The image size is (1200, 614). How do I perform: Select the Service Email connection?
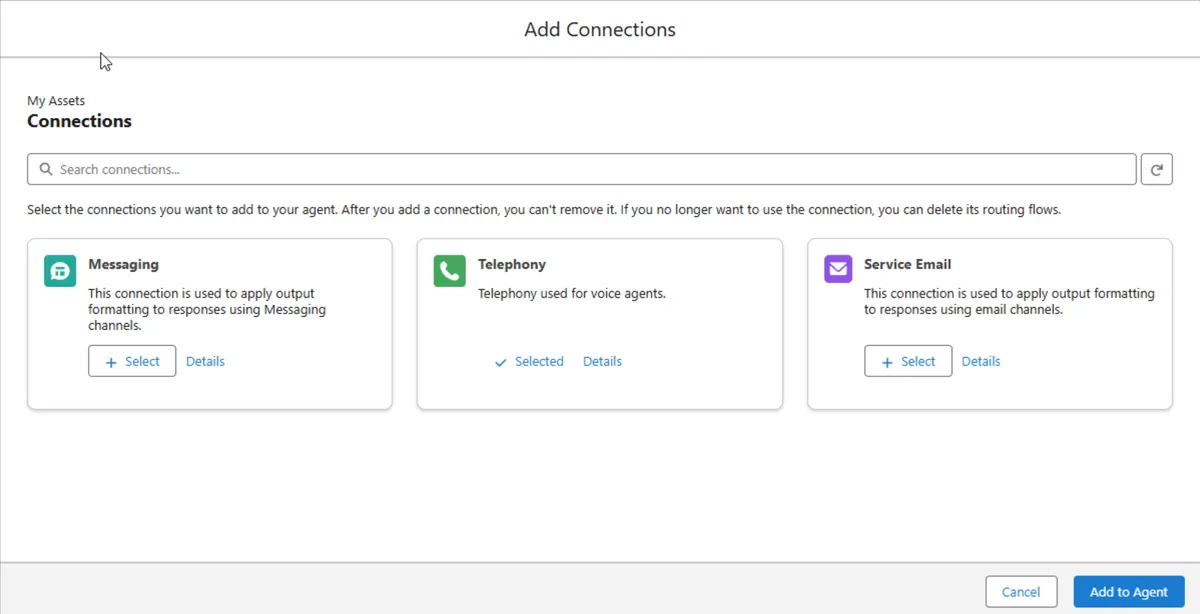(x=908, y=361)
